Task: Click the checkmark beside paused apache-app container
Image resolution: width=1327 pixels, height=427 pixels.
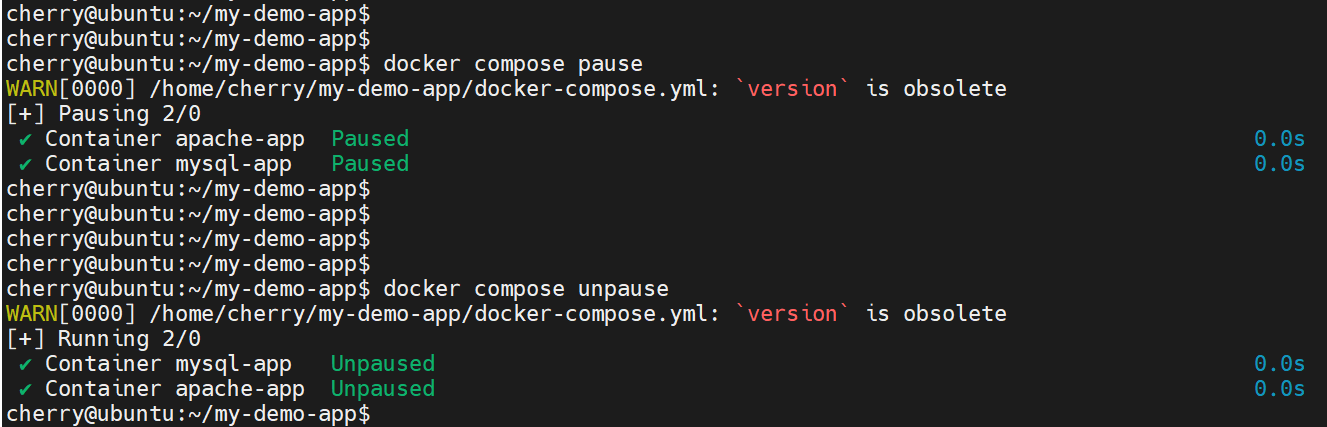Action: point(25,139)
